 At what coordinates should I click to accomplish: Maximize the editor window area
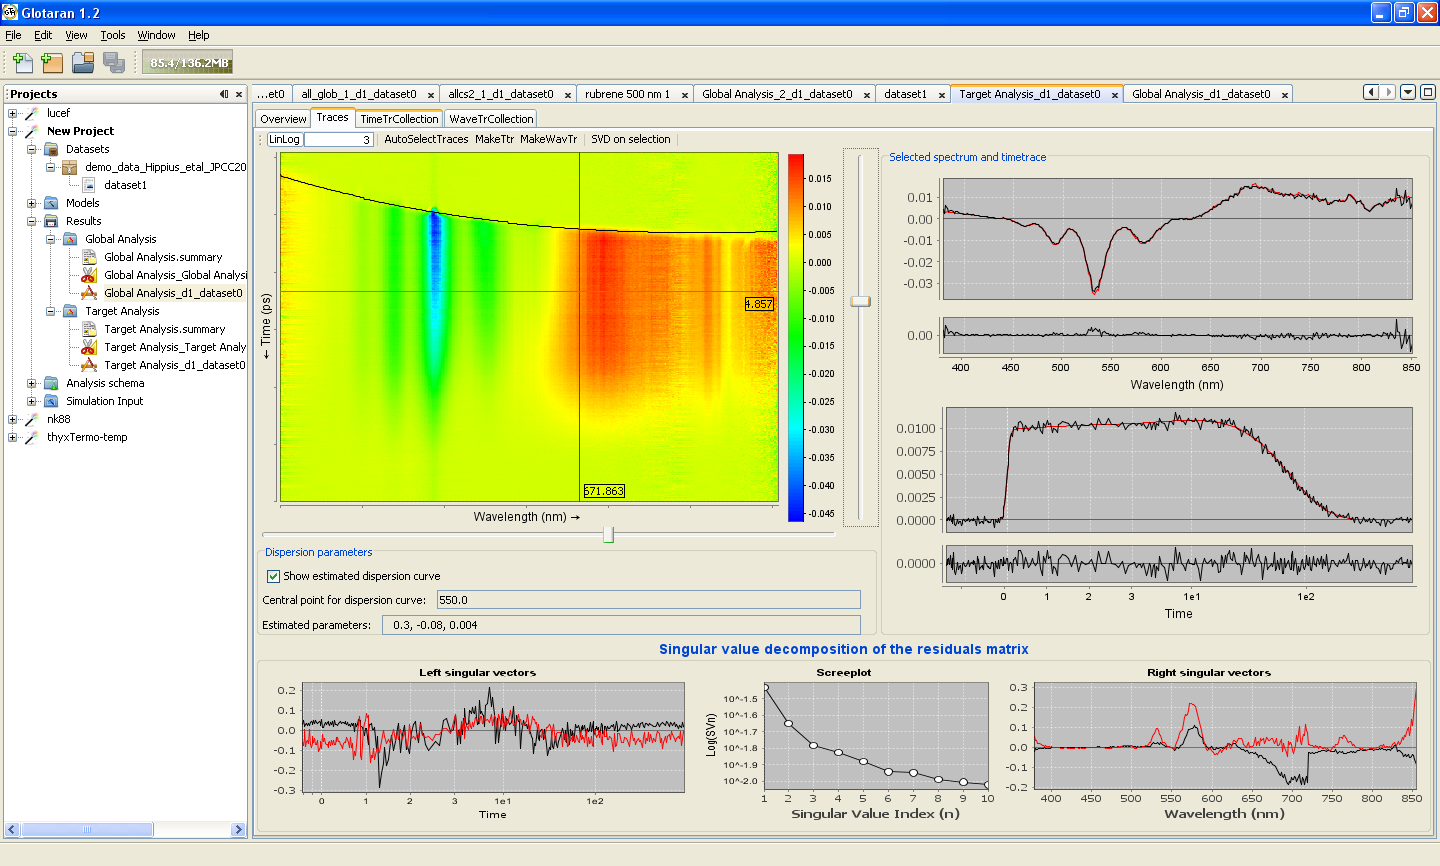(x=1428, y=92)
